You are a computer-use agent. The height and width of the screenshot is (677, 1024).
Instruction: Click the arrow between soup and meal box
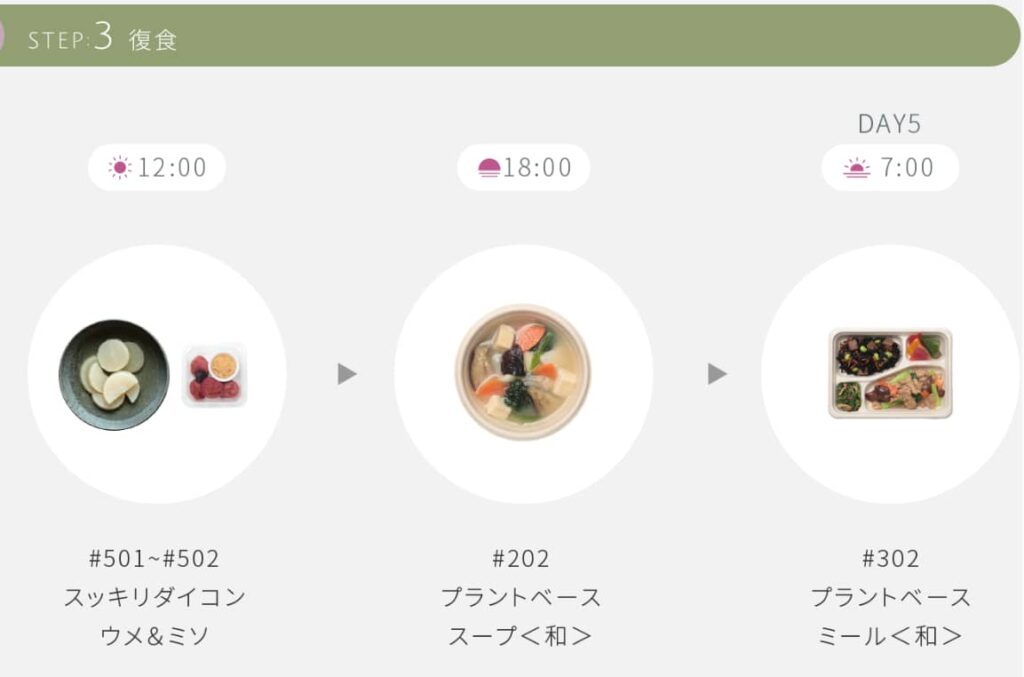[x=717, y=374]
